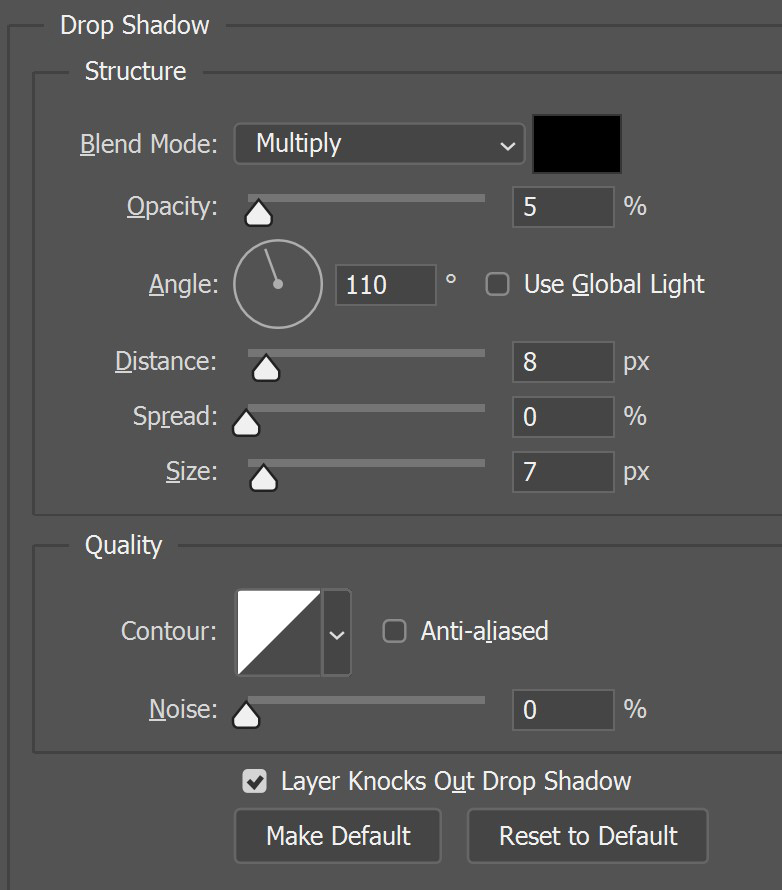Click the Contour curve thumbnail
This screenshot has width=782, height=890.
pos(279,632)
